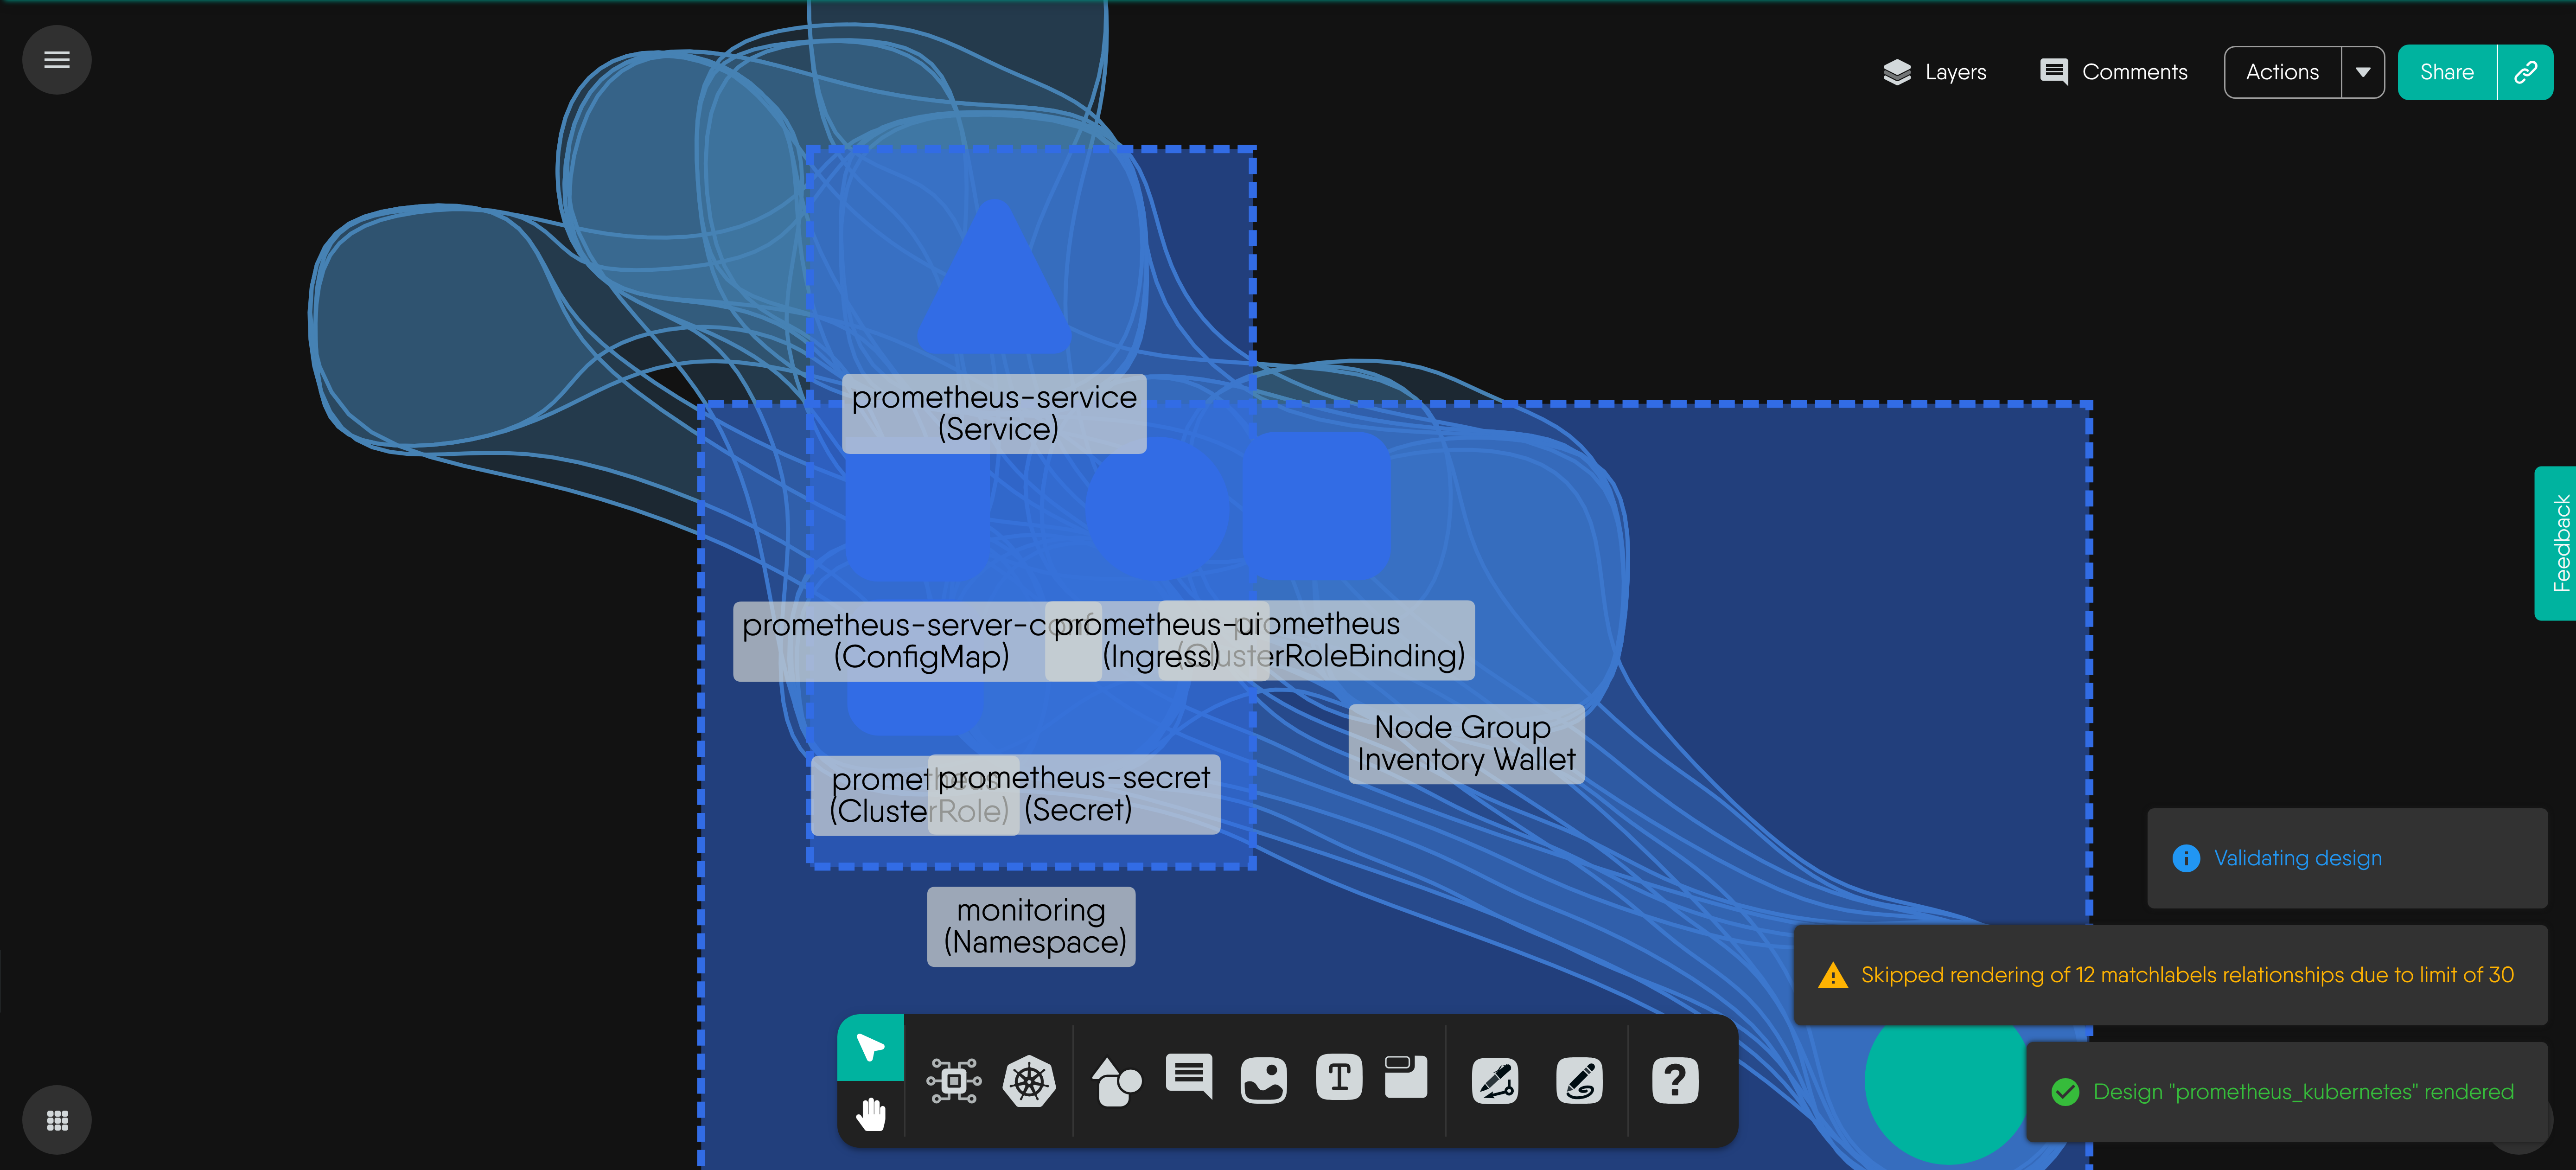2576x1170 pixels.
Task: Click the Actions button
Action: (2282, 72)
